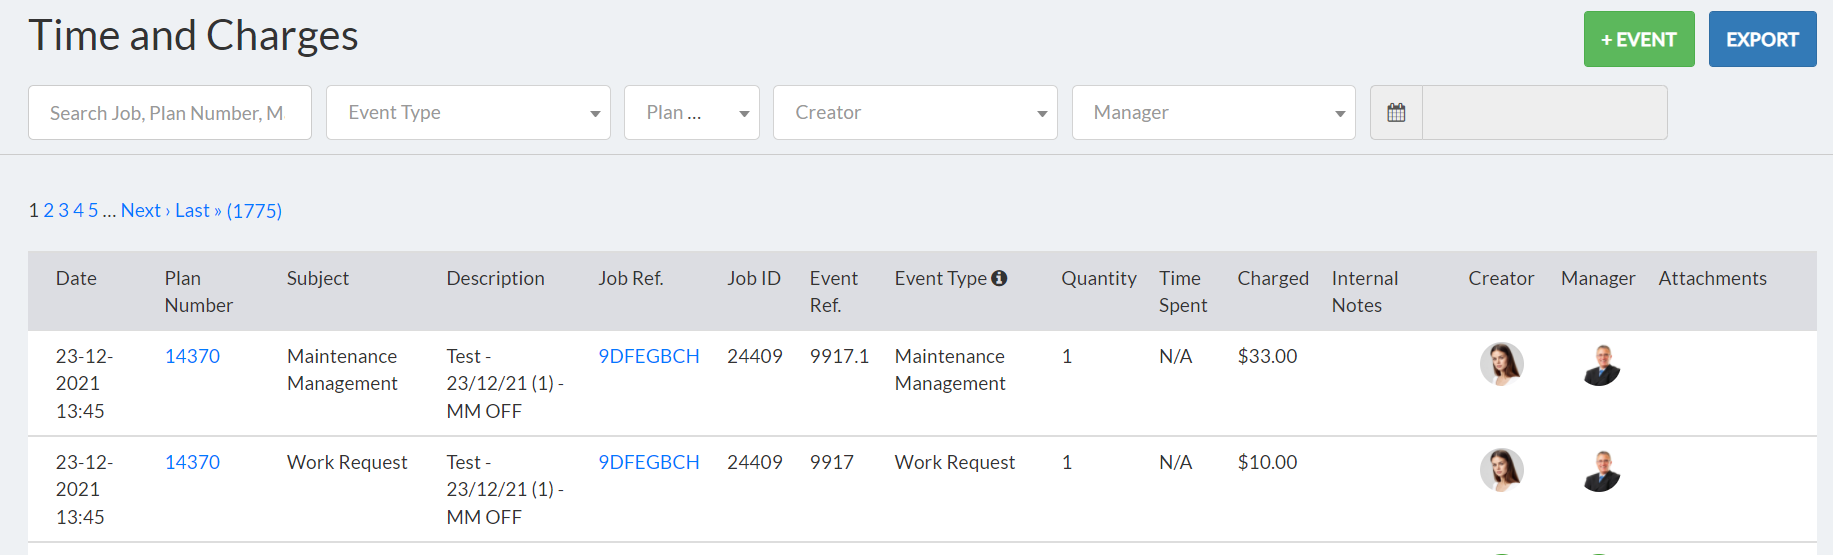Click creator avatar in the $33.00 row

pyautogui.click(x=1501, y=364)
